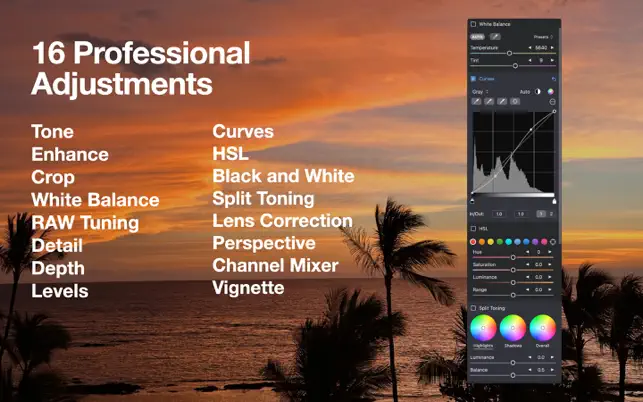This screenshot has height=402, width=643.
Task: Click the Curves Auto label
Action: click(x=525, y=92)
